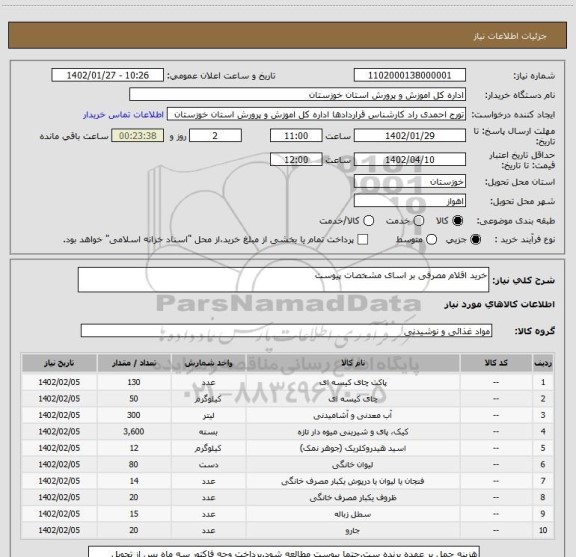
Task: Click the remaining days field showing 2
Action: click(215, 136)
